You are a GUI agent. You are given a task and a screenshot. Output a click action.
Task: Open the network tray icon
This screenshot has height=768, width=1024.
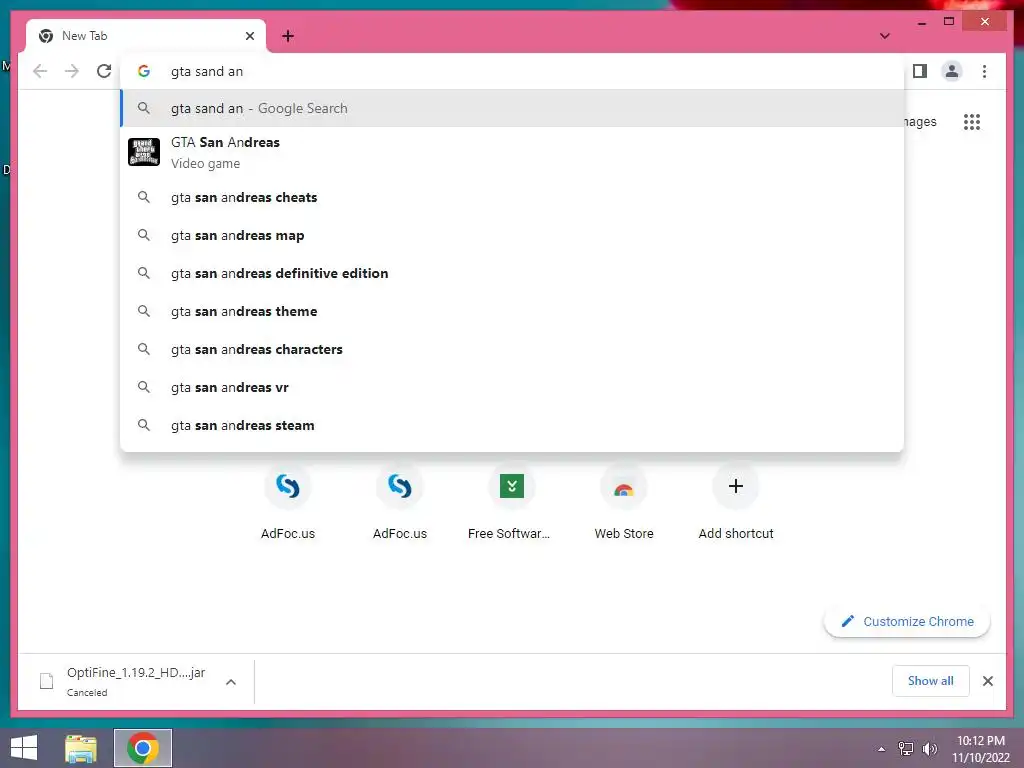[906, 749]
